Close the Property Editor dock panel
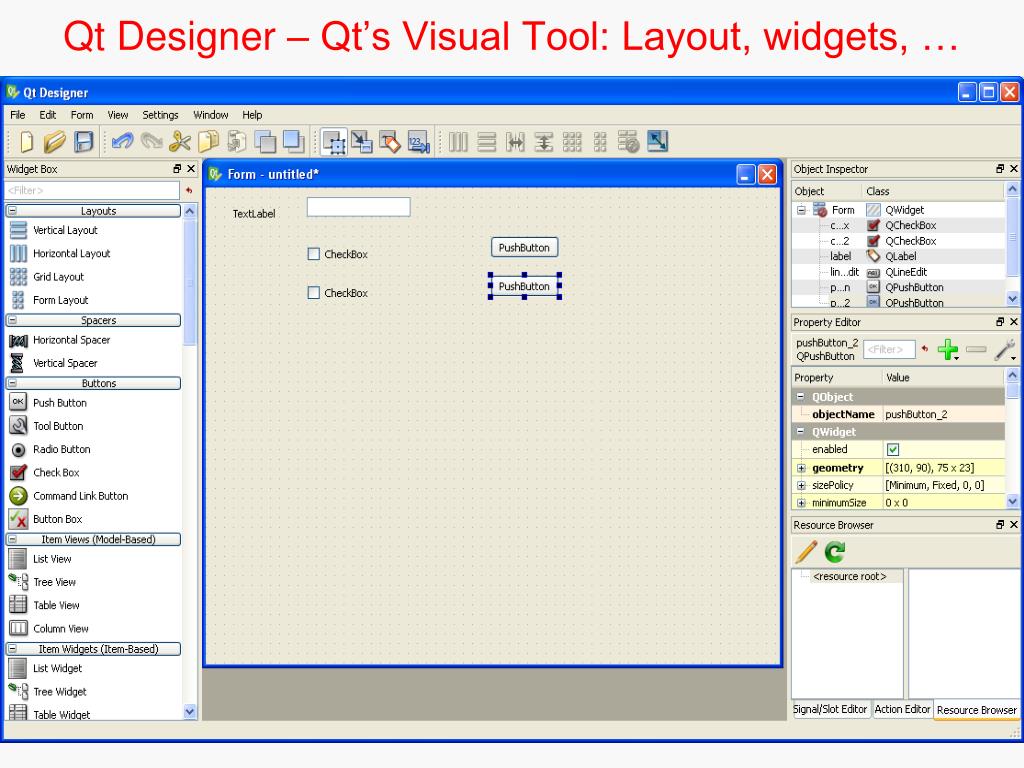Screen dimensions: 1024x768 (x=1014, y=322)
